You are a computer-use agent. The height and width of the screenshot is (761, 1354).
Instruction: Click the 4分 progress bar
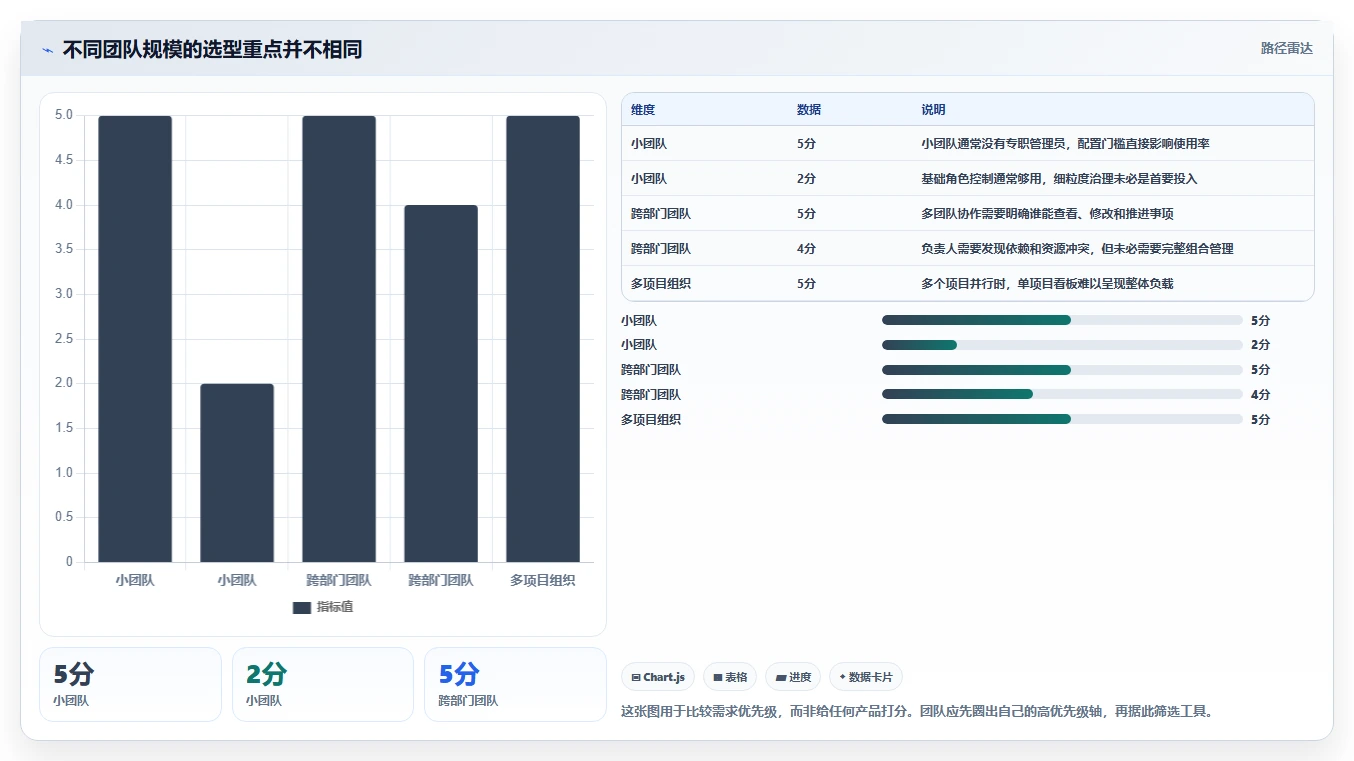(x=1062, y=395)
